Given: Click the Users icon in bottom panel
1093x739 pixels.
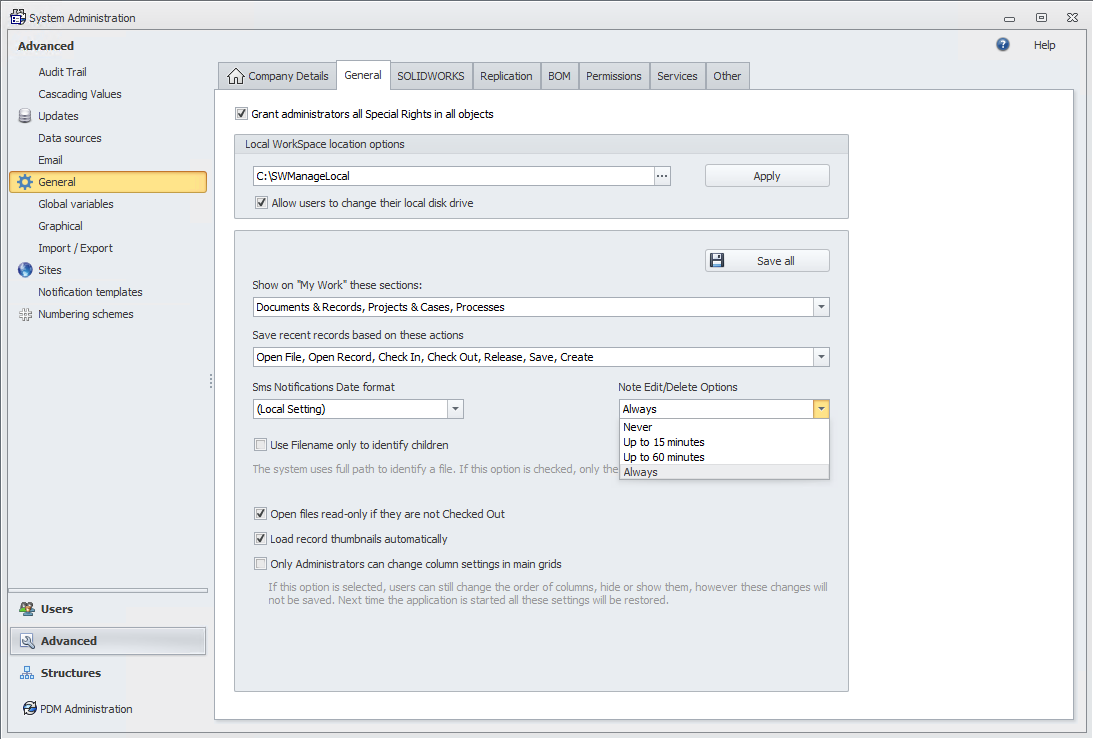Looking at the screenshot, I should coord(26,609).
